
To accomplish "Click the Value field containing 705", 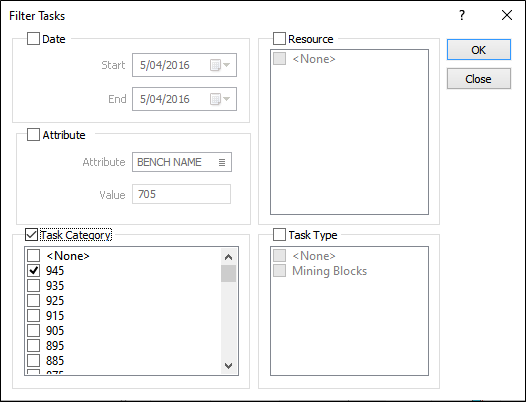I will point(181,194).
